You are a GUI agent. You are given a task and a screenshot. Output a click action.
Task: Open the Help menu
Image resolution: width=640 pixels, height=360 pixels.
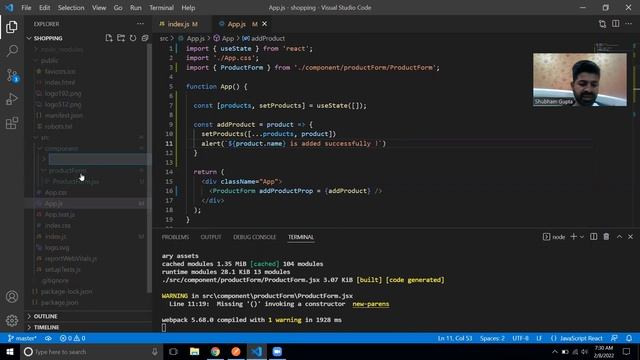(188, 7)
